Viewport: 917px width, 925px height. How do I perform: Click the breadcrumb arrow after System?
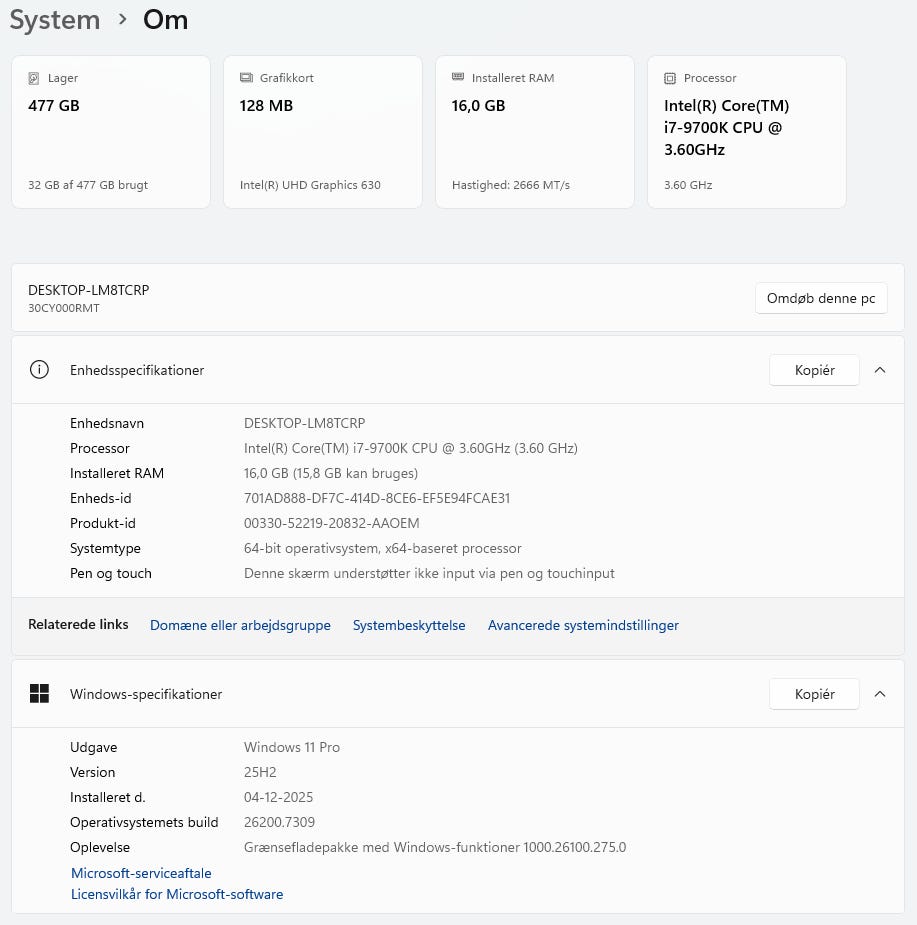coord(122,20)
